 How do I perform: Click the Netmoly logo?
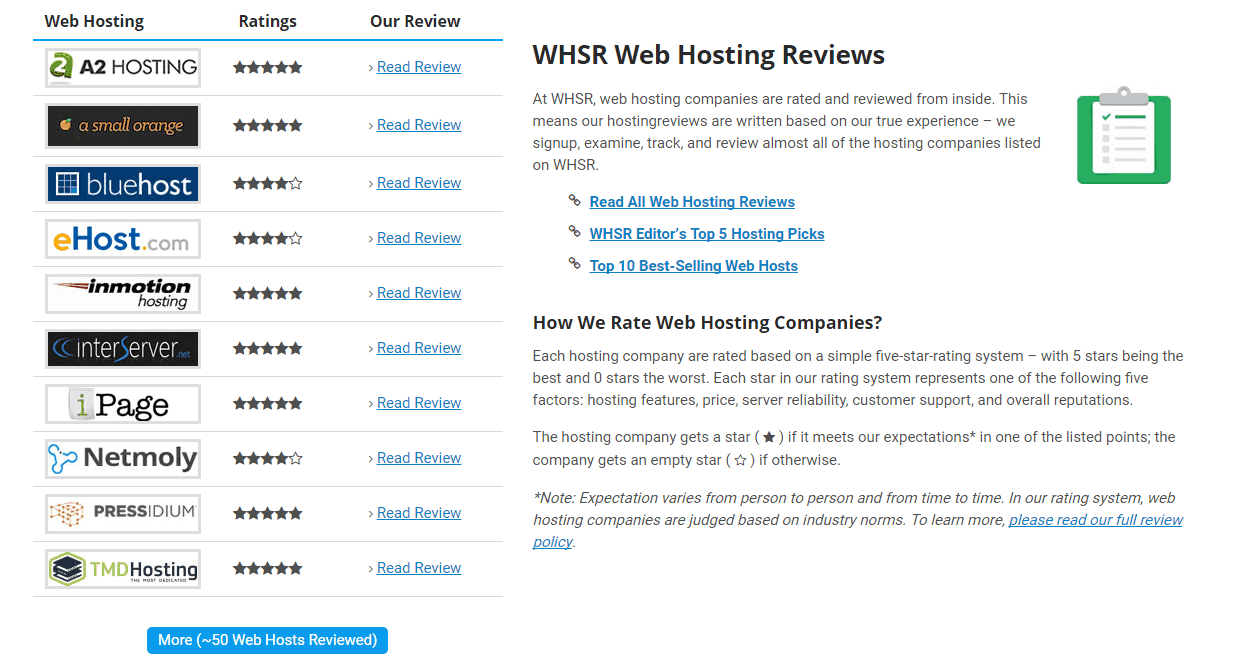(123, 459)
